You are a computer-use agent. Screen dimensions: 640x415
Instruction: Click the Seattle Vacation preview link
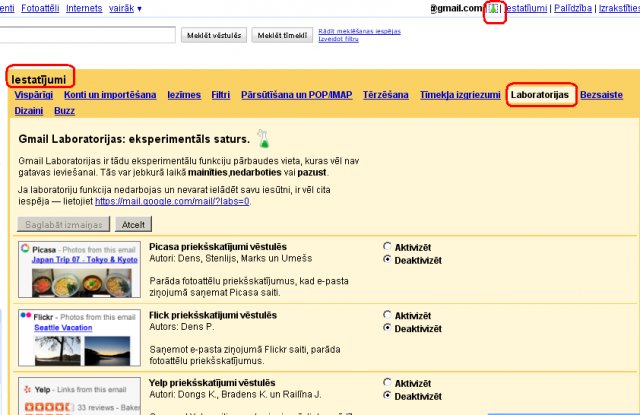[63, 327]
